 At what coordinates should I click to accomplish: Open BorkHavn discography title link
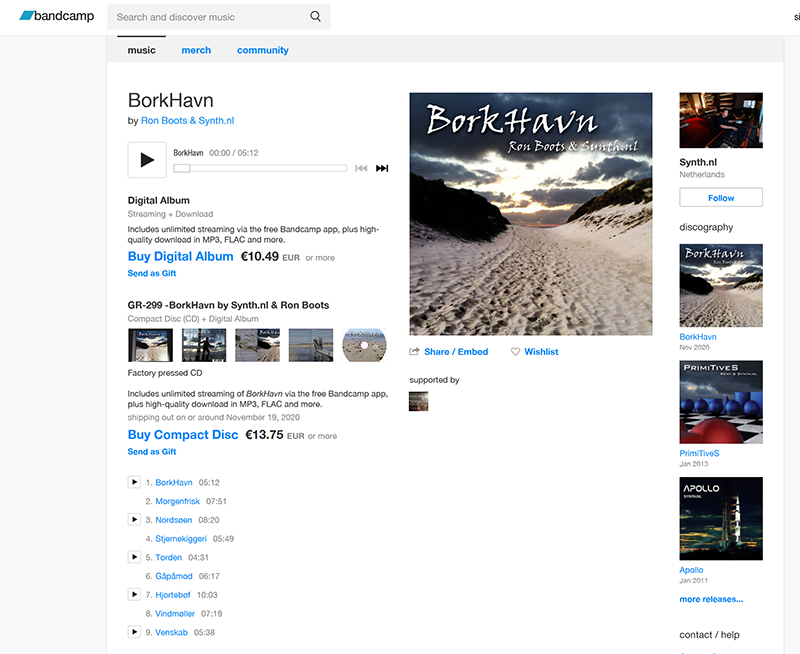[697, 337]
